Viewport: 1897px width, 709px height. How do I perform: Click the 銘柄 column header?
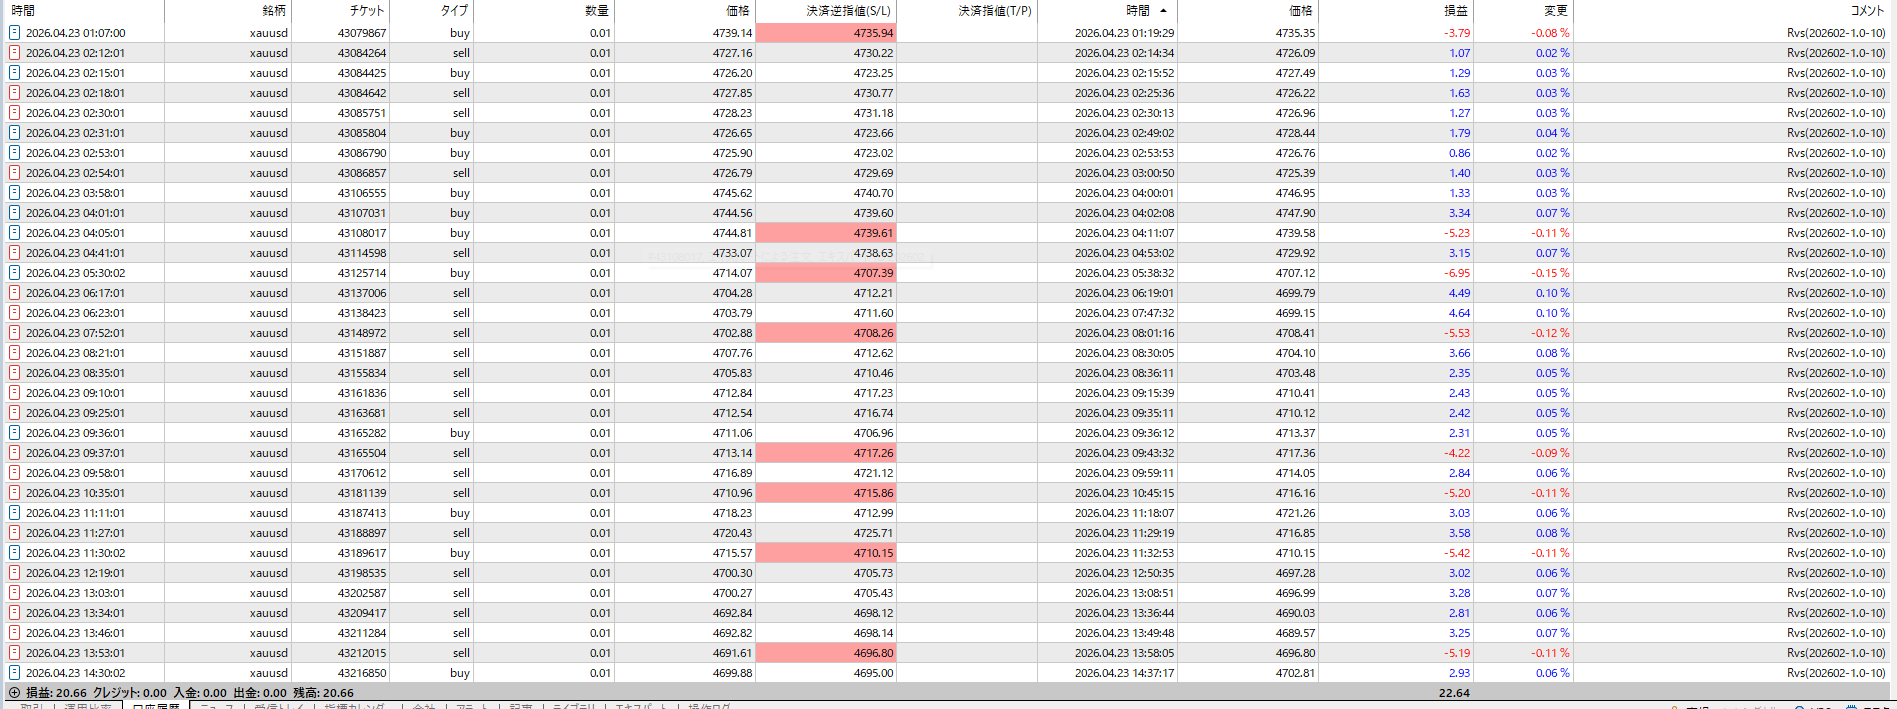(273, 11)
